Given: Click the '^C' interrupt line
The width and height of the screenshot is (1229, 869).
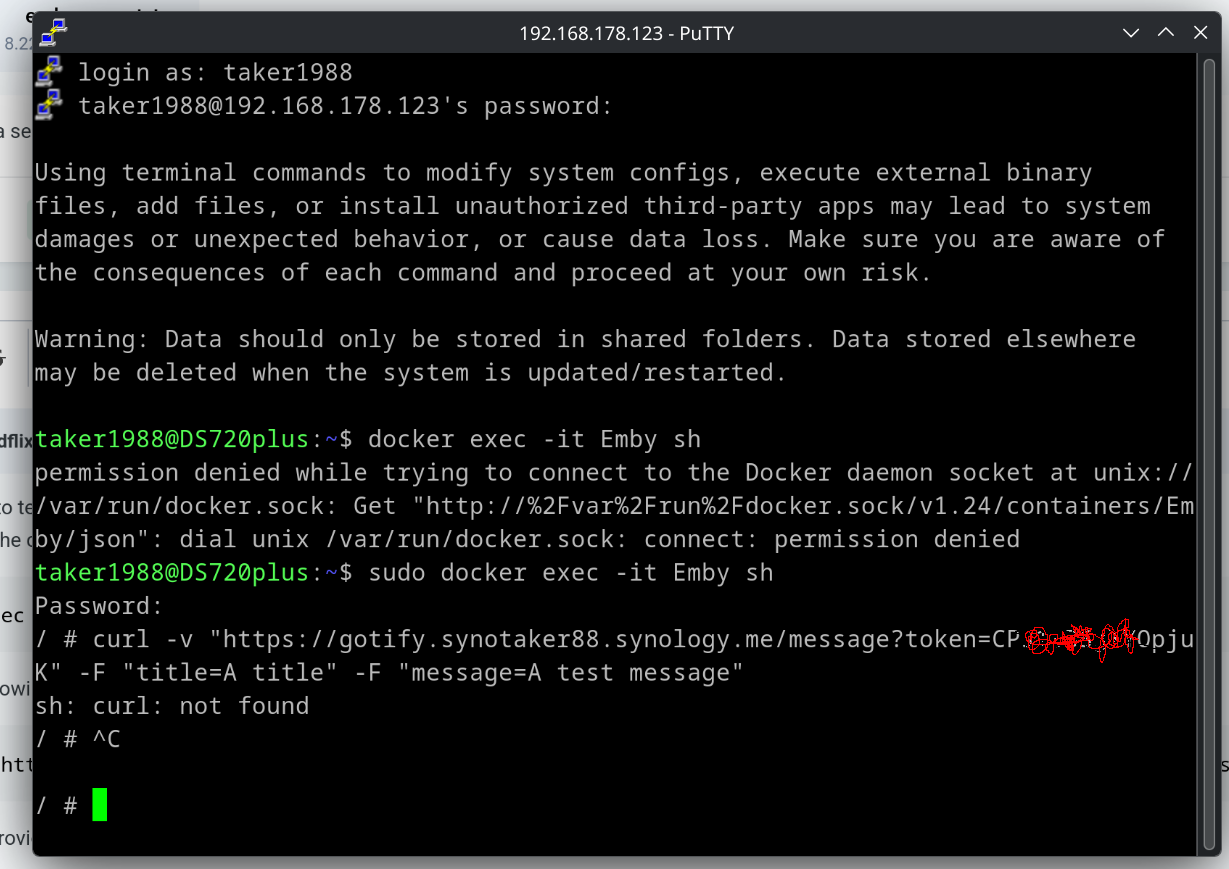Looking at the screenshot, I should (106, 739).
